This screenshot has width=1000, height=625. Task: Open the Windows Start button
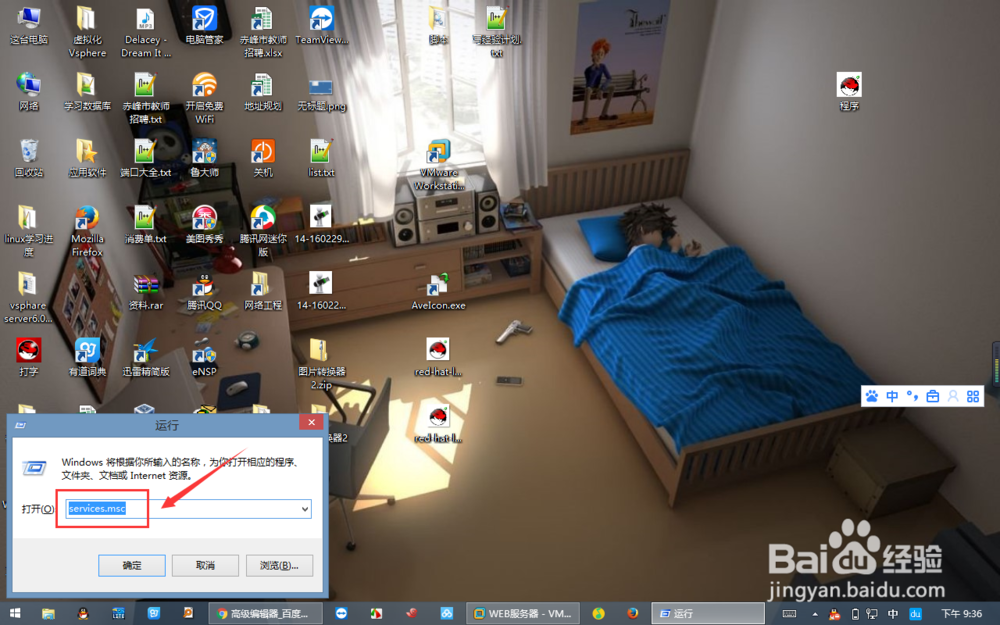pyautogui.click(x=15, y=614)
